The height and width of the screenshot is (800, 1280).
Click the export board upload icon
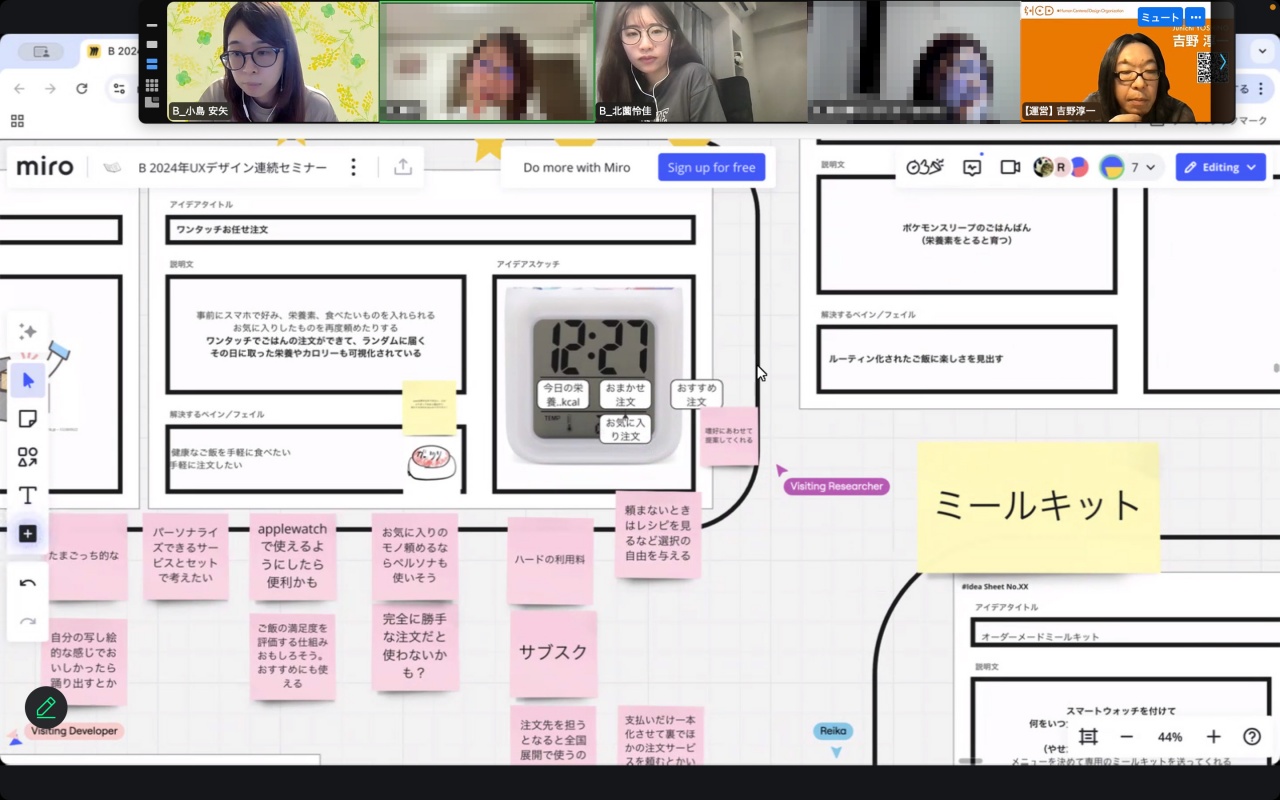point(403,167)
